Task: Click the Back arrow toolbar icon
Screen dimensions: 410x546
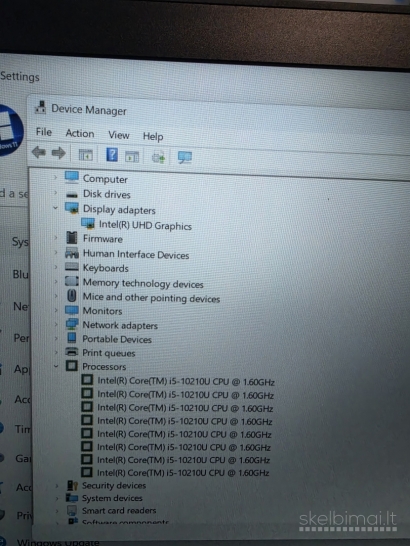Action: (39, 153)
